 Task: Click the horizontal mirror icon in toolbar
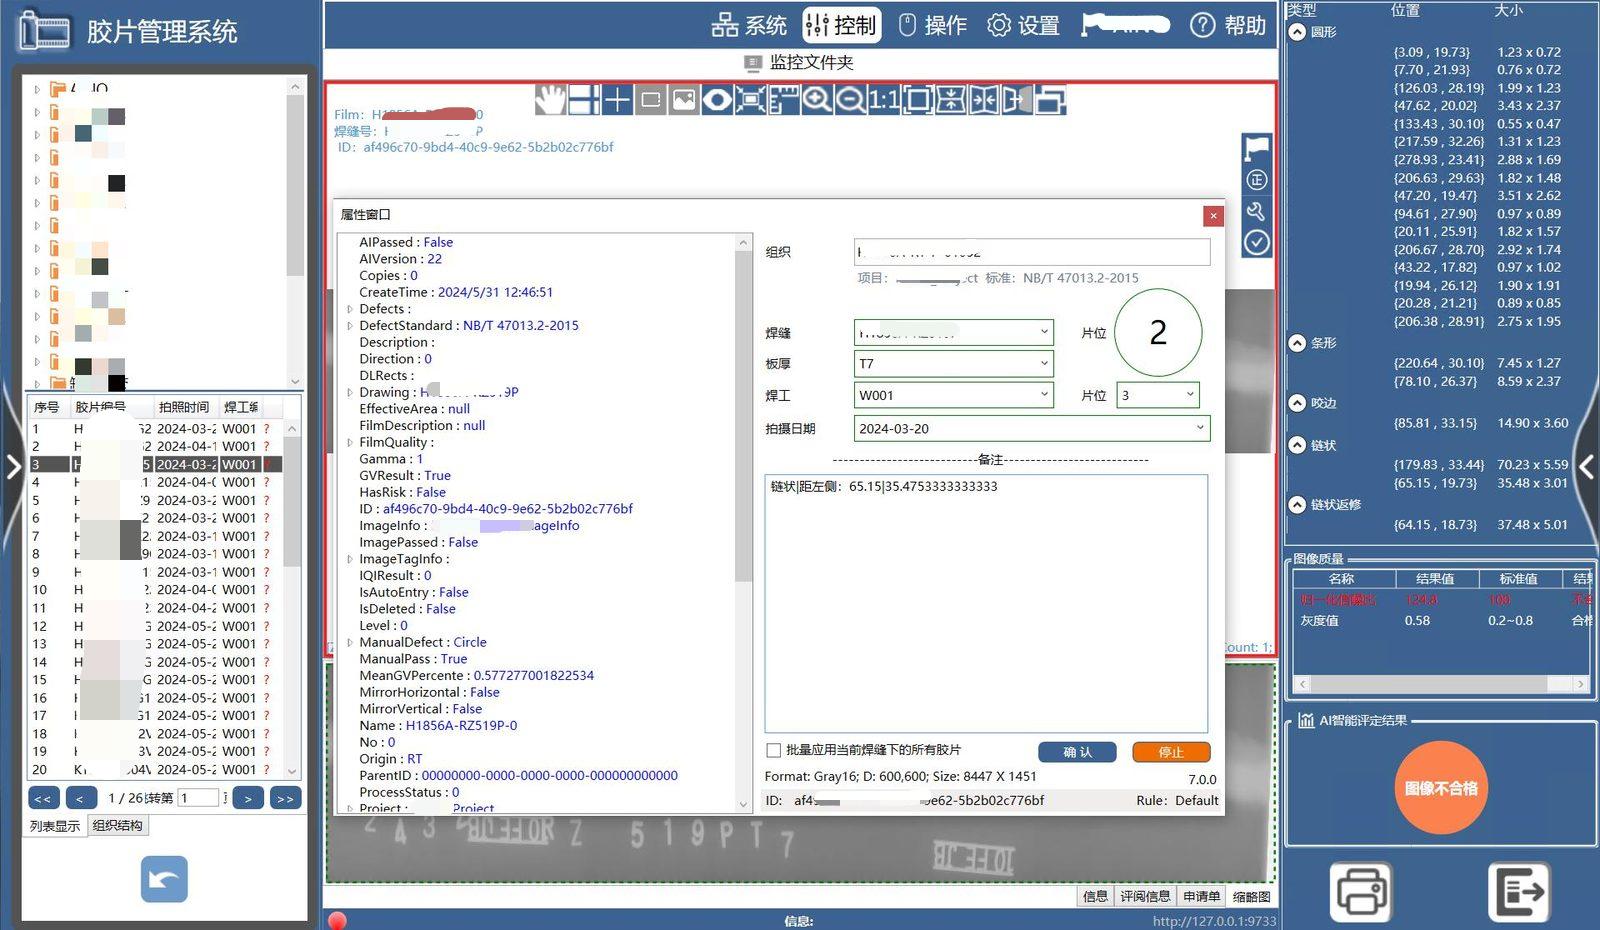click(984, 100)
